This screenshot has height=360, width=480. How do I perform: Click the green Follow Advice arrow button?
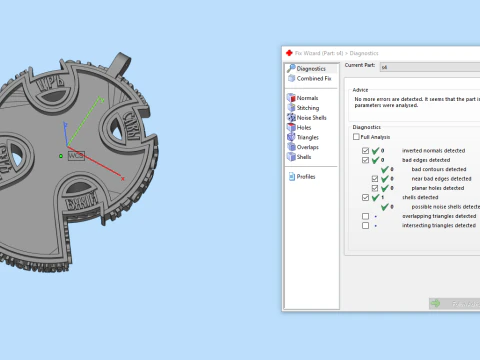(455, 304)
